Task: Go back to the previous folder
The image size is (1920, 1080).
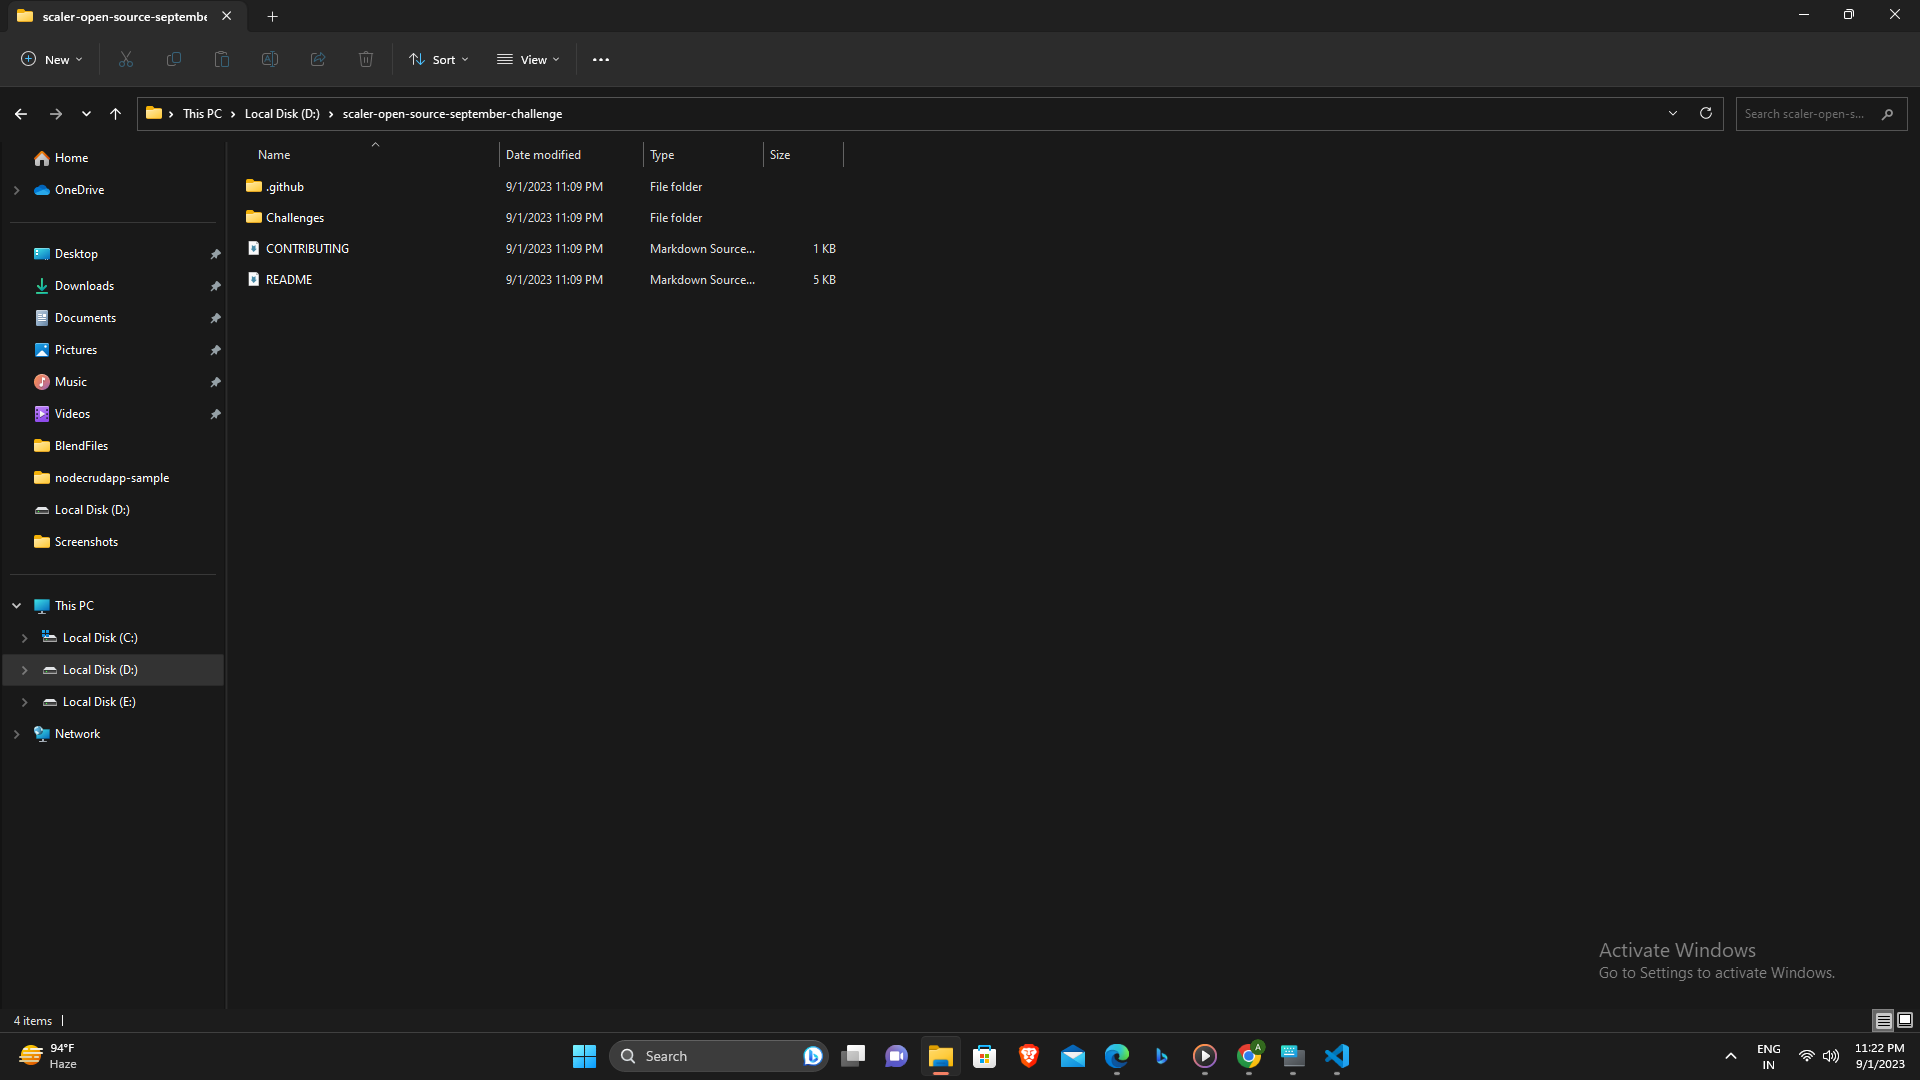Action: [x=20, y=113]
